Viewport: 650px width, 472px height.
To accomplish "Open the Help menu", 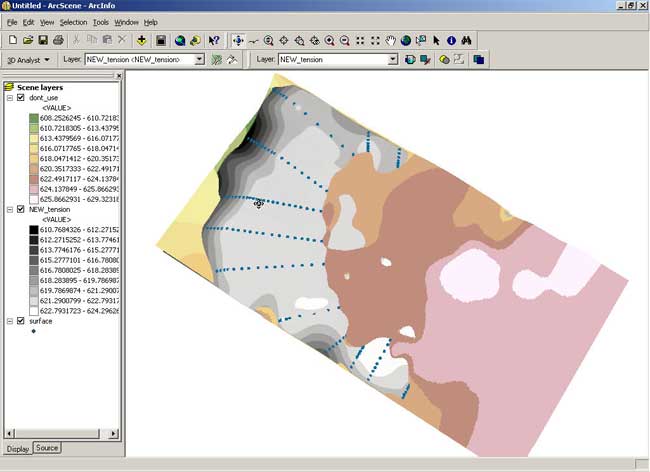I will click(x=150, y=22).
